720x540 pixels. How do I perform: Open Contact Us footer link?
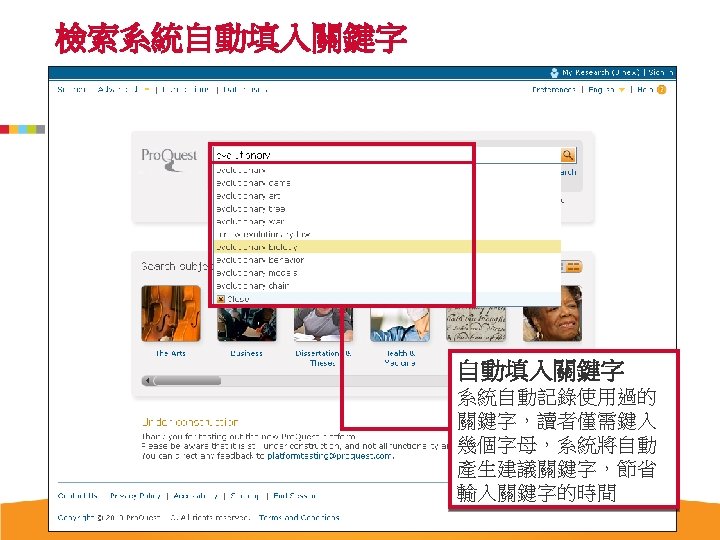coord(78,496)
